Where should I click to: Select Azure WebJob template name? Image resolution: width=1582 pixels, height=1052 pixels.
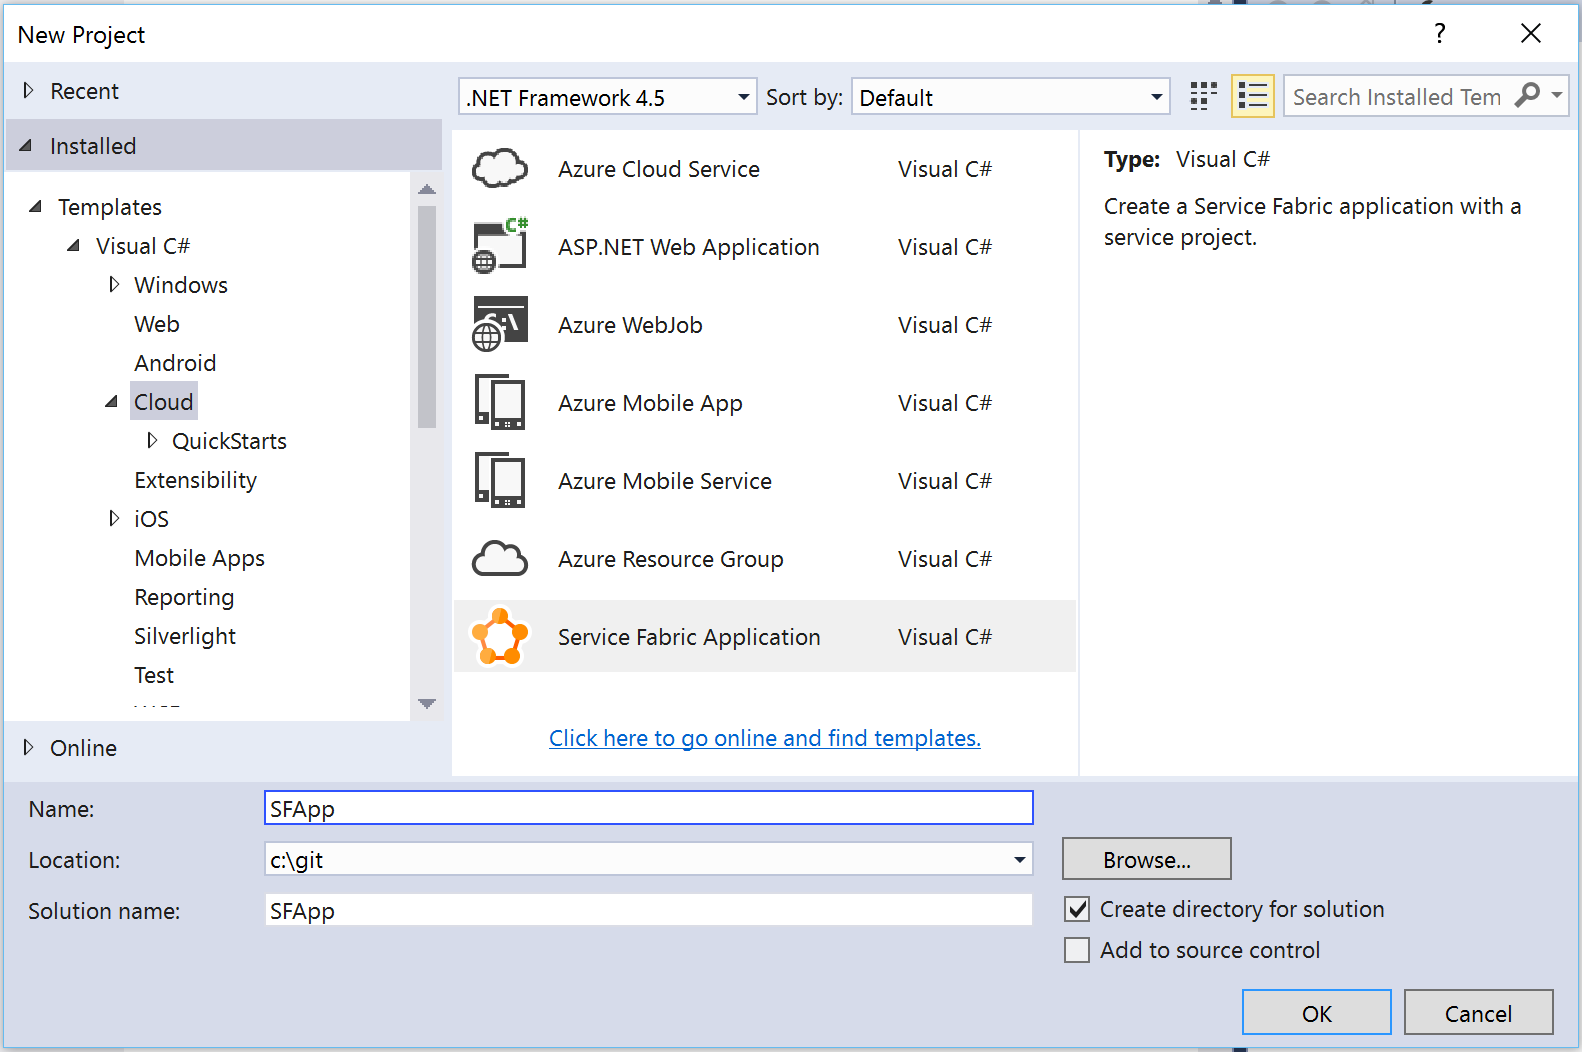pyautogui.click(x=630, y=325)
